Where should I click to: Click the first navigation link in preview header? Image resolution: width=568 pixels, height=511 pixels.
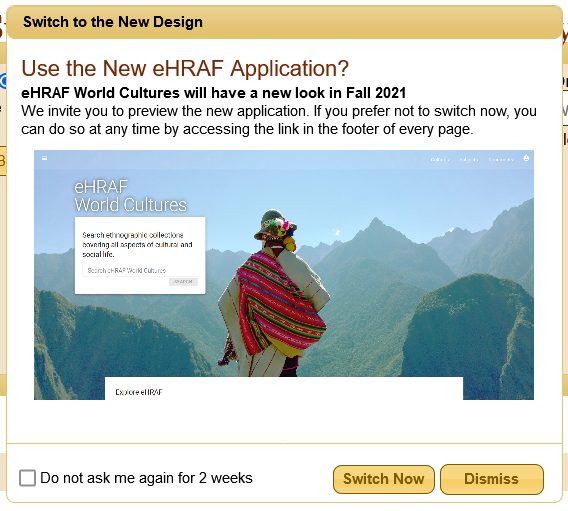[x=440, y=159]
